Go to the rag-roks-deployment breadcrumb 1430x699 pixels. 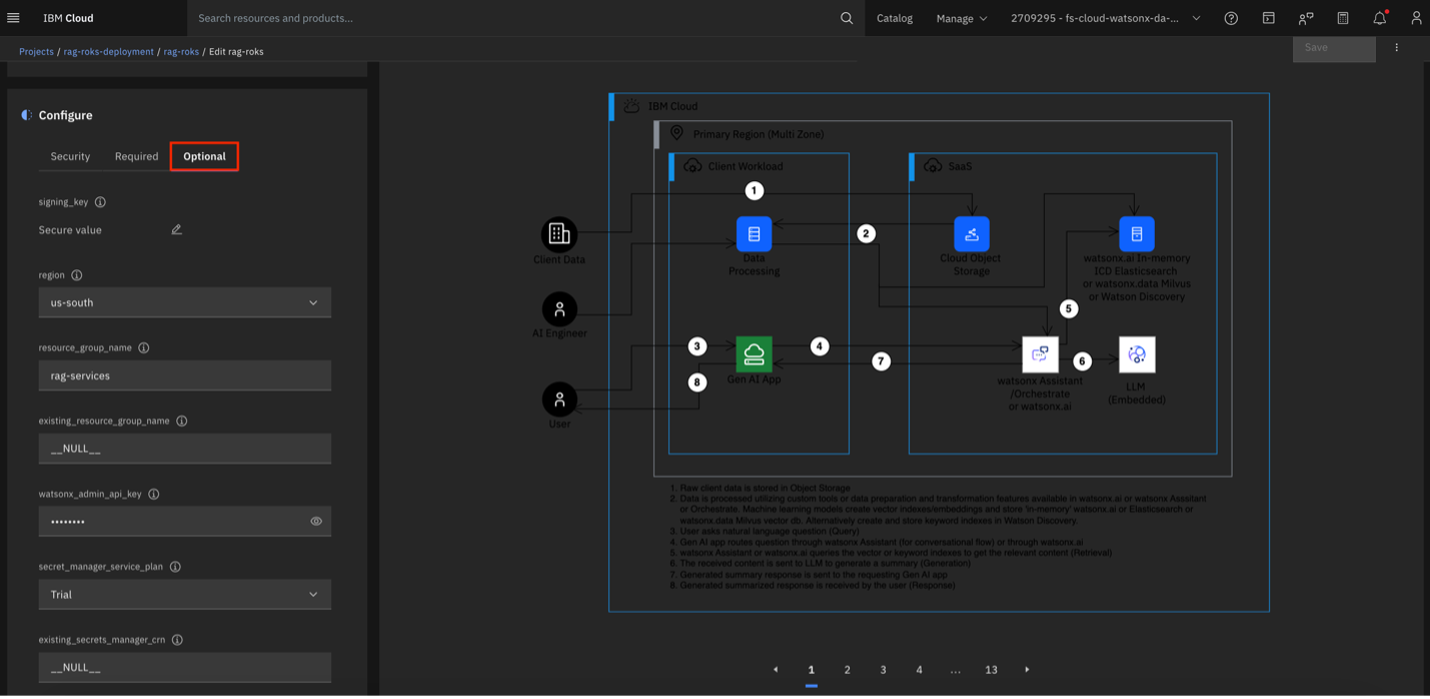(x=109, y=51)
